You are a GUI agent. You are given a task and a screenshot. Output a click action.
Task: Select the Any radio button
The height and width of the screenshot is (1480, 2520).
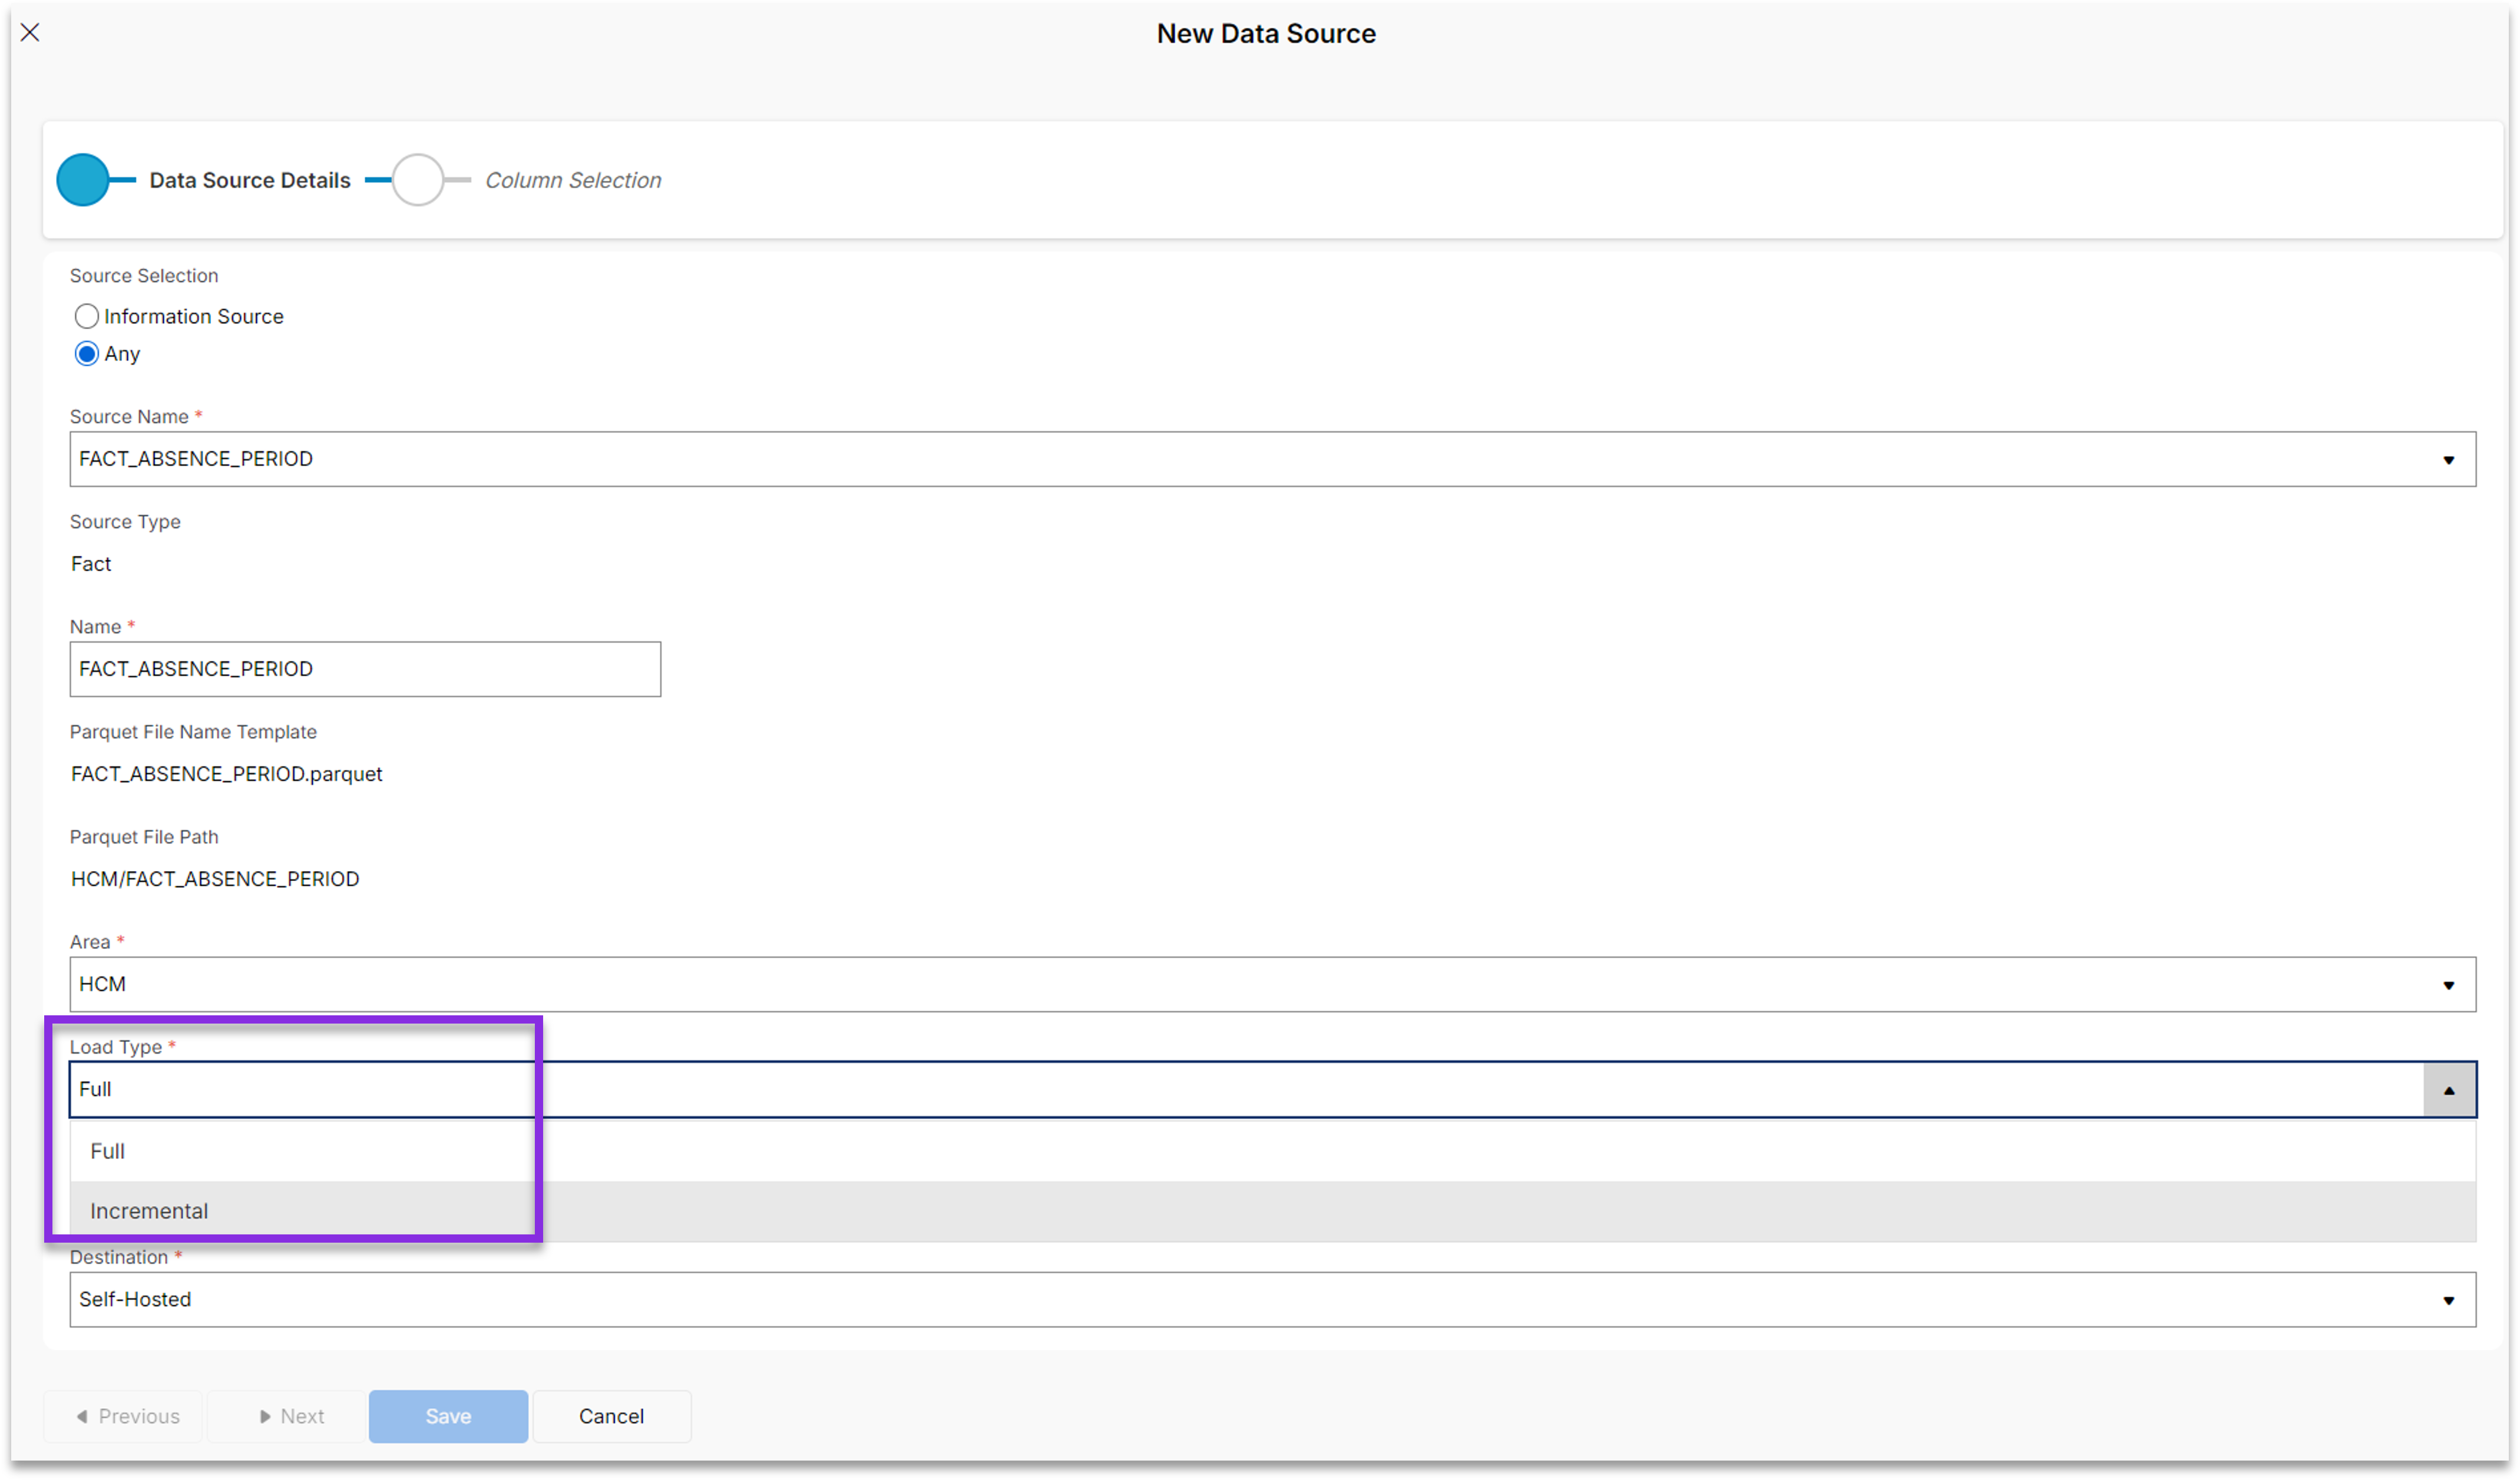pos(86,353)
